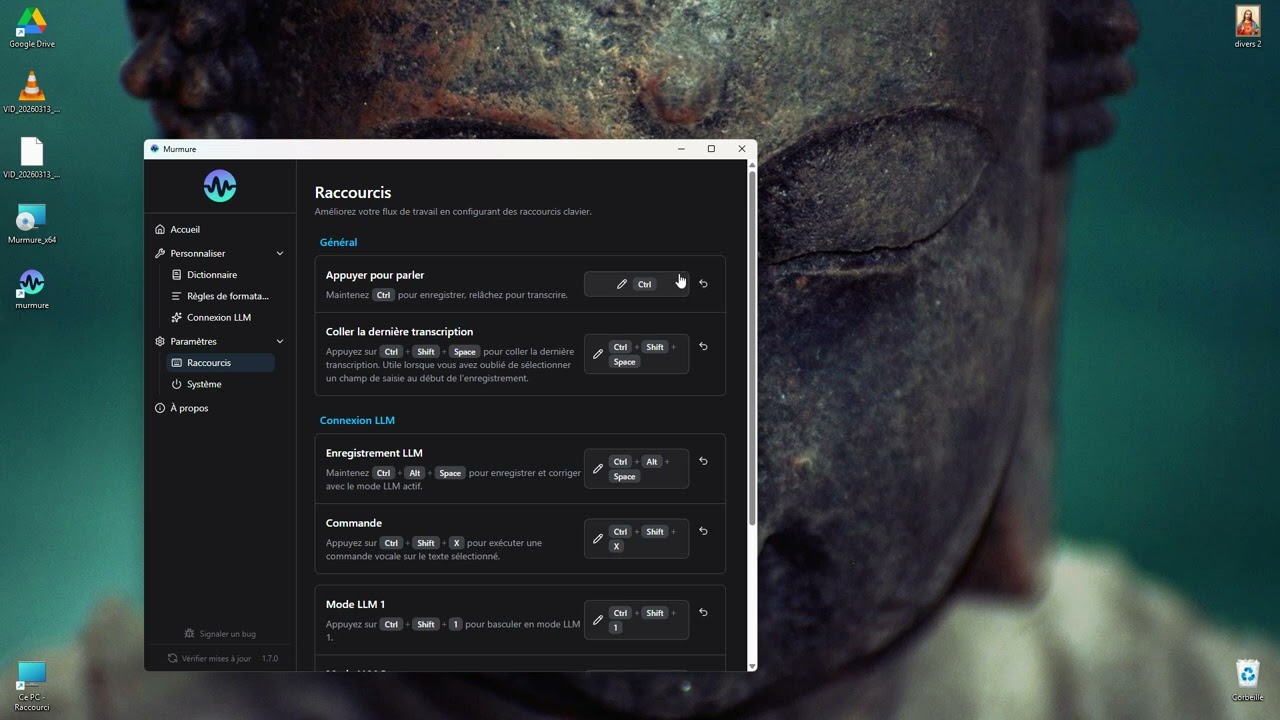Edit the Commande shortcut field
The image size is (1280, 720).
coord(636,539)
